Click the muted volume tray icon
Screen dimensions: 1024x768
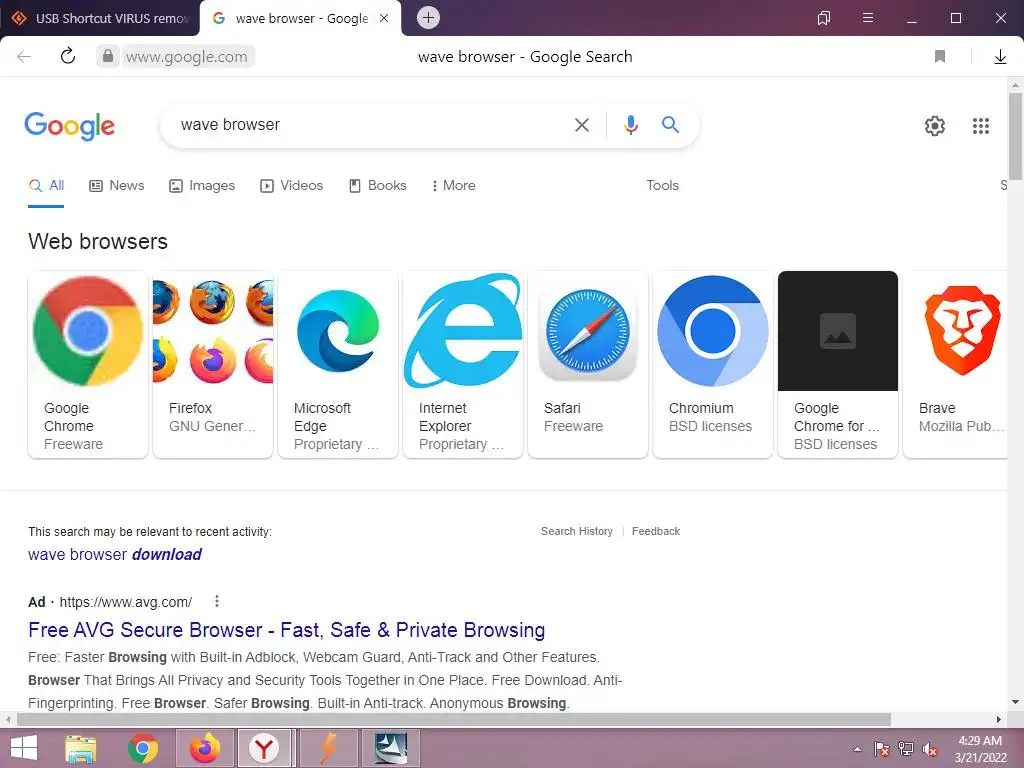(x=930, y=749)
